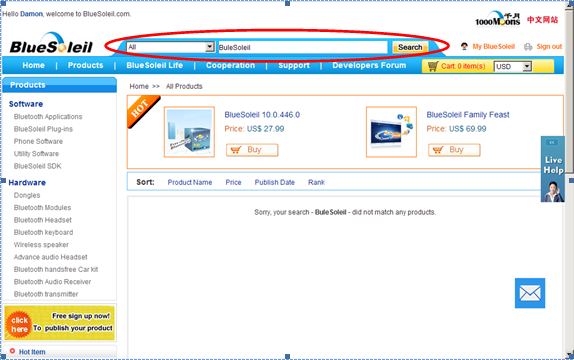
Task: Click the Free sign up now banner
Action: 59,323
